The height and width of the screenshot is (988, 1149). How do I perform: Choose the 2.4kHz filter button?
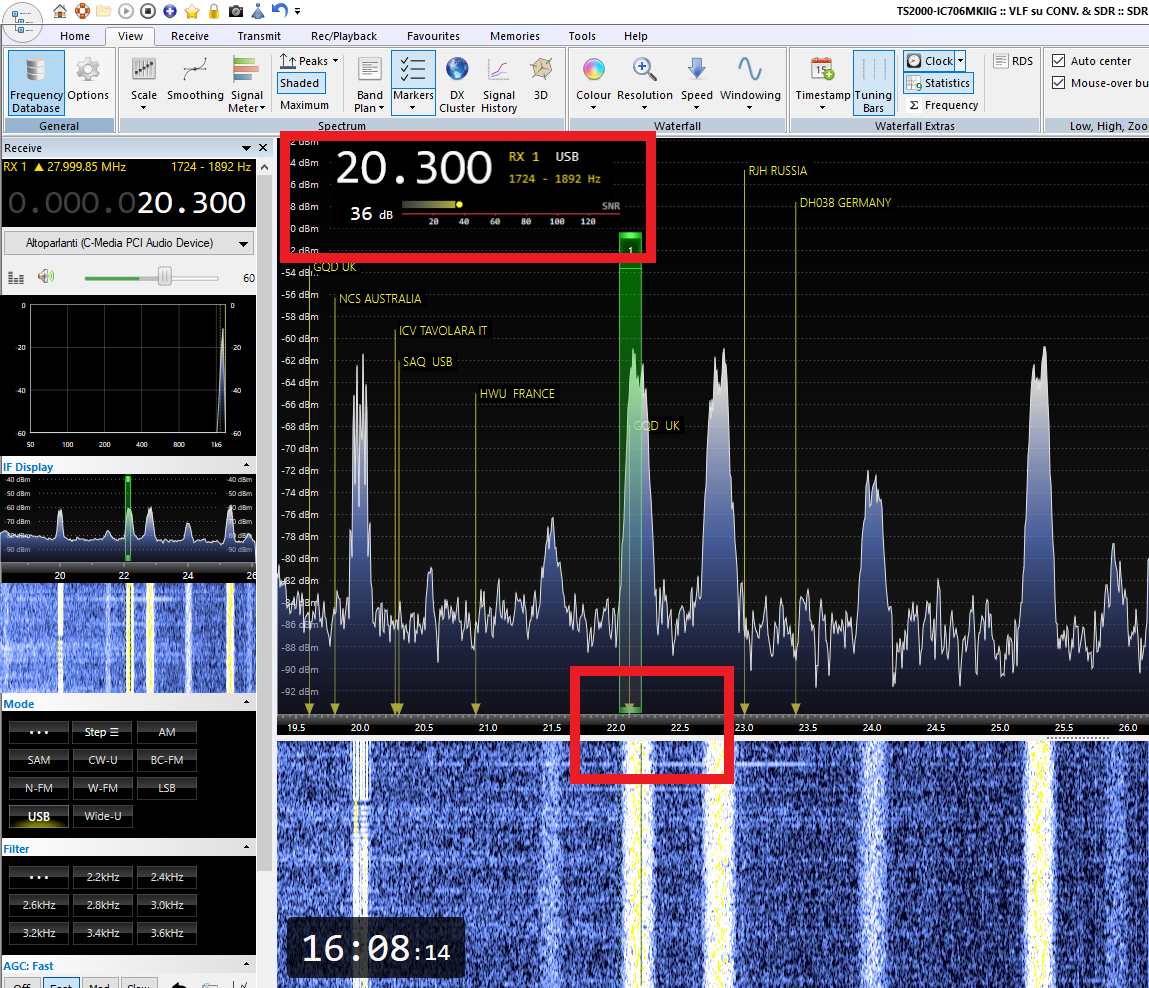[167, 877]
